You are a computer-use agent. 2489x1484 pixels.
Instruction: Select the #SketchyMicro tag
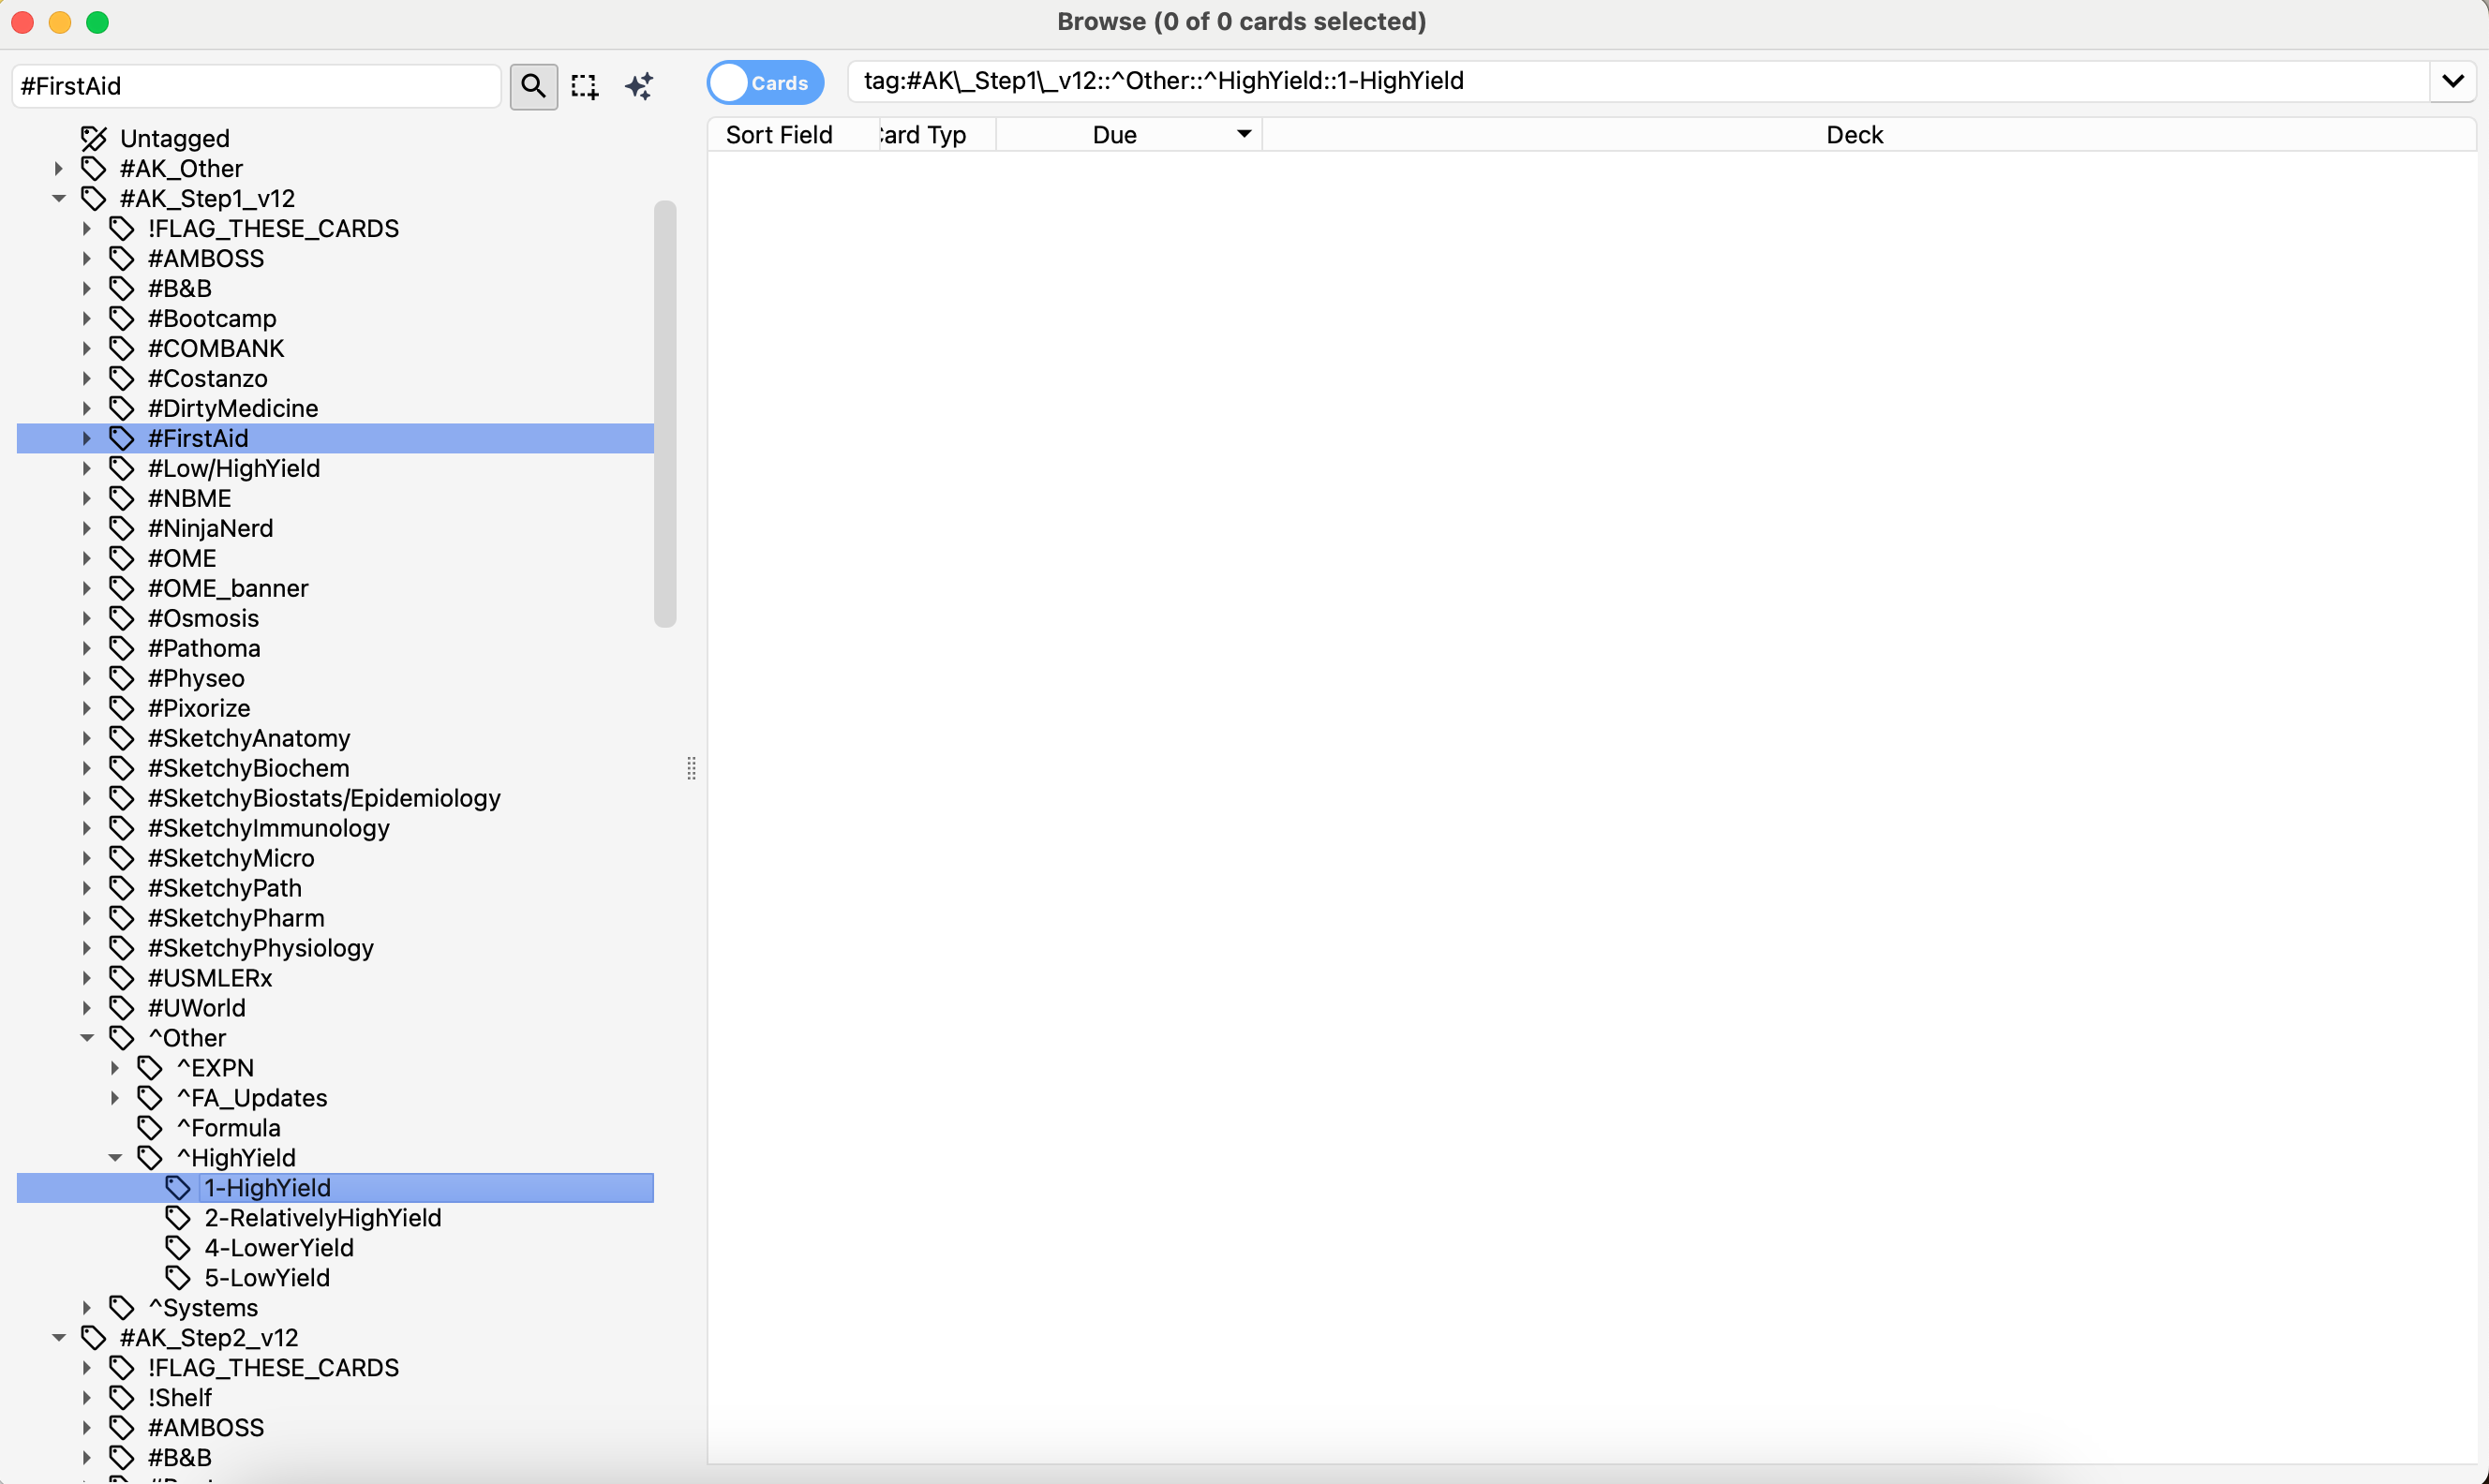point(231,857)
